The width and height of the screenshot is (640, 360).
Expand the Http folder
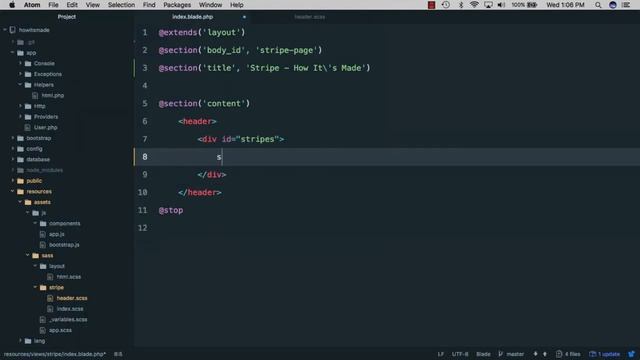(x=20, y=106)
